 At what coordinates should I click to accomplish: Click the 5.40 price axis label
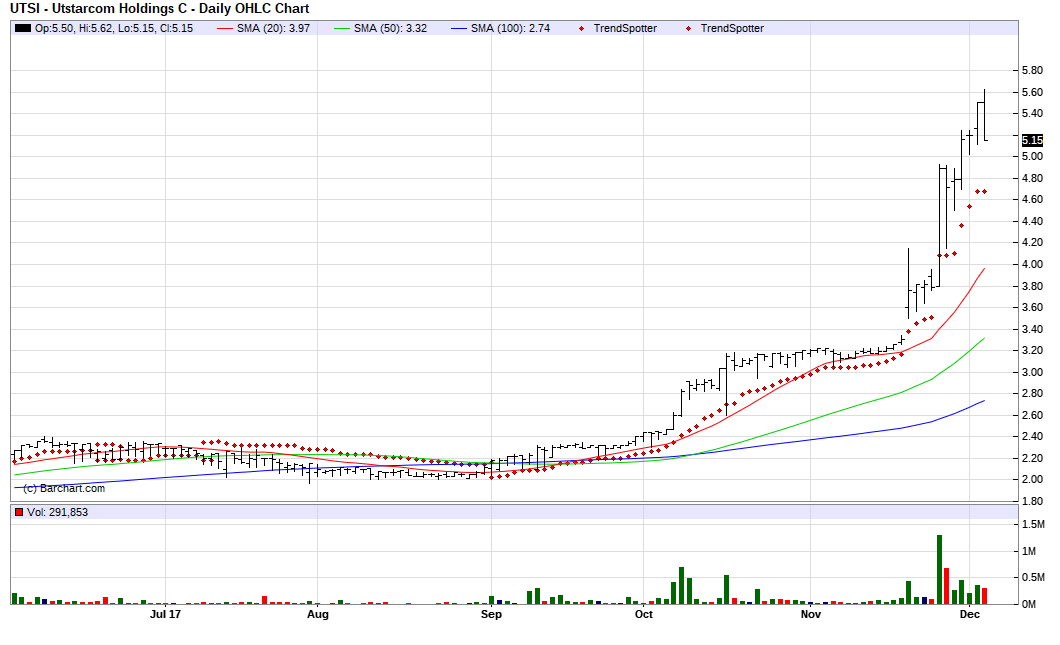point(1032,114)
